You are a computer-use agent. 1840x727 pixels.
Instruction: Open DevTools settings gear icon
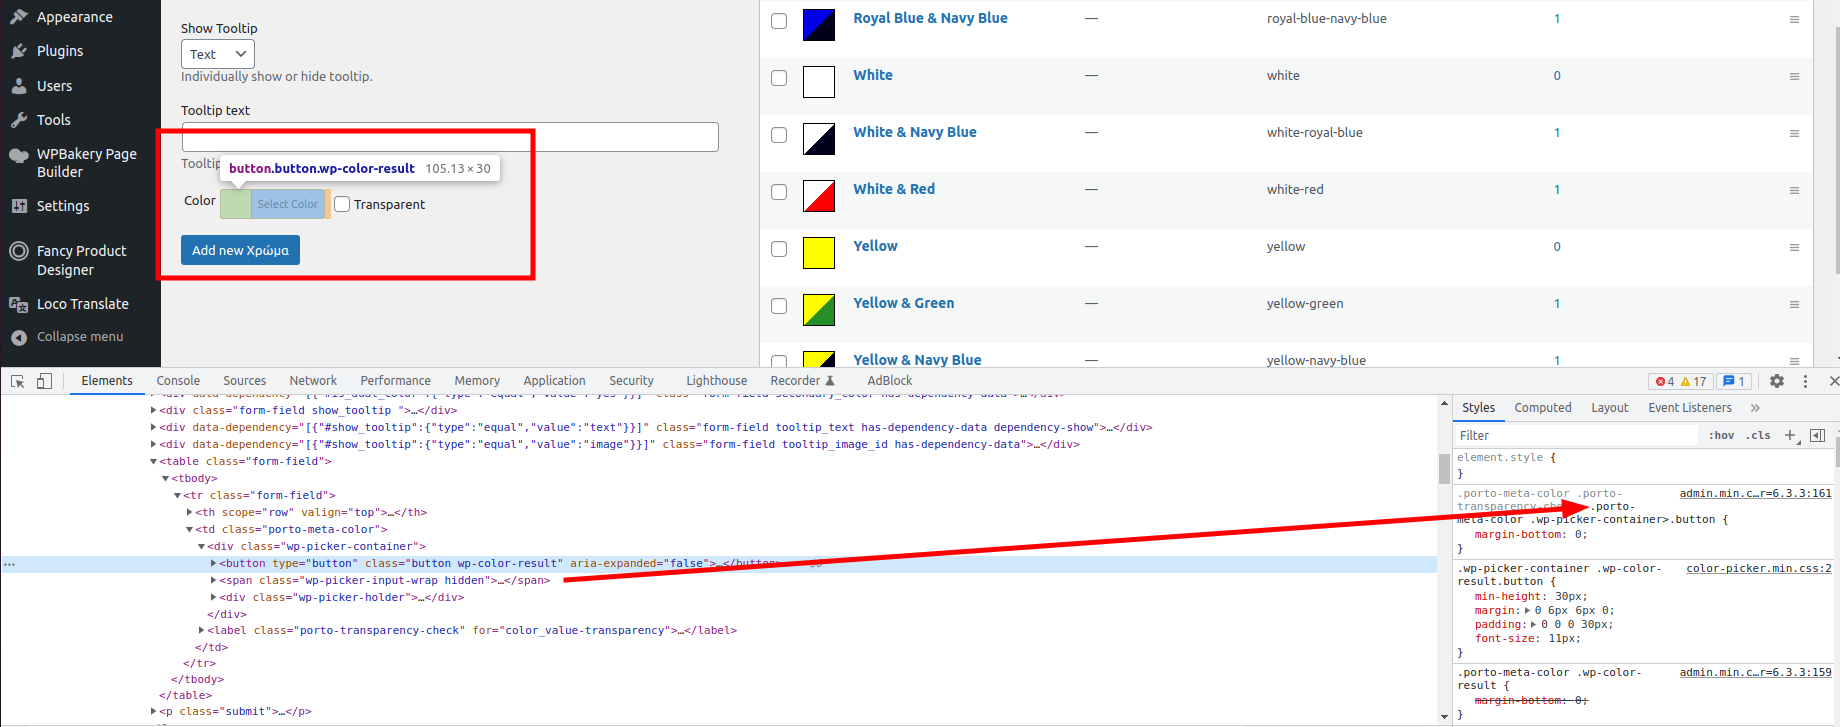[1777, 381]
